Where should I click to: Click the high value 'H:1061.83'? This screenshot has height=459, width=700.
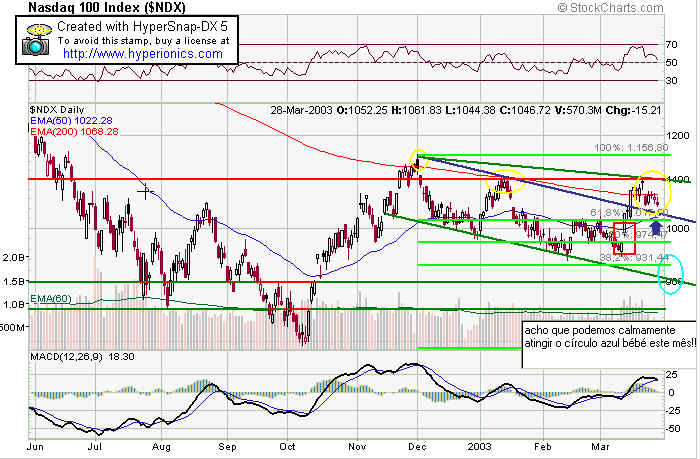[417, 110]
